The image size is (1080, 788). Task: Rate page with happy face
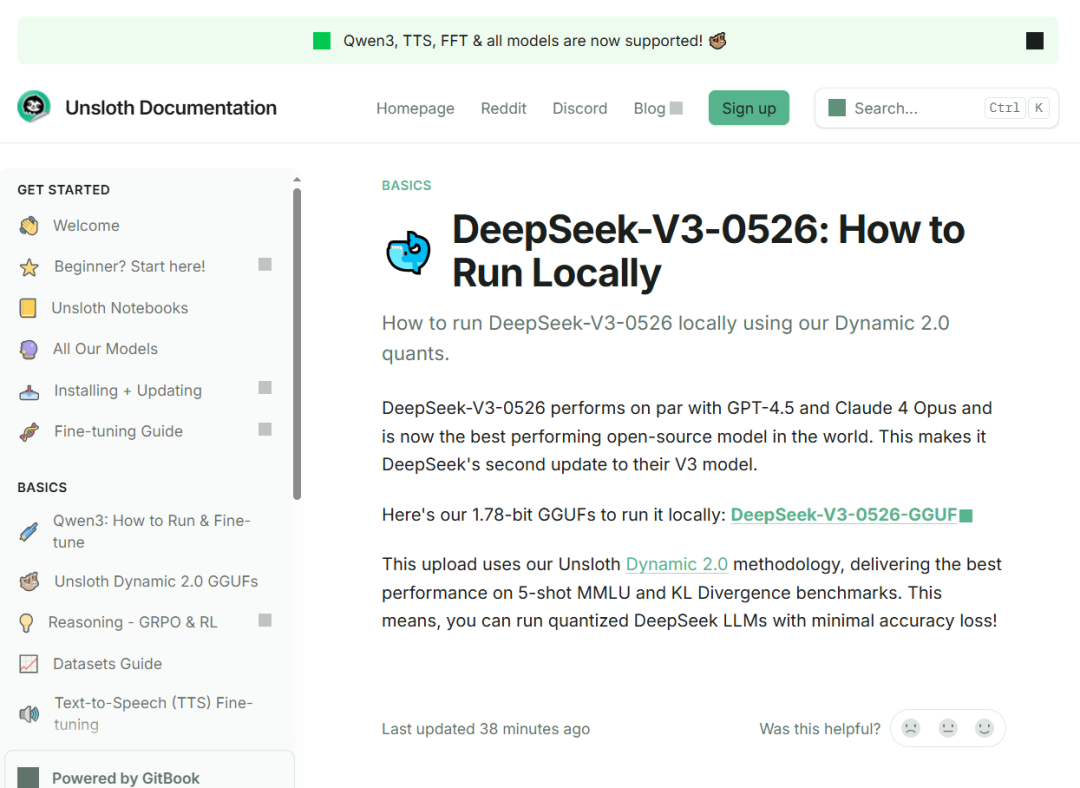click(985, 728)
